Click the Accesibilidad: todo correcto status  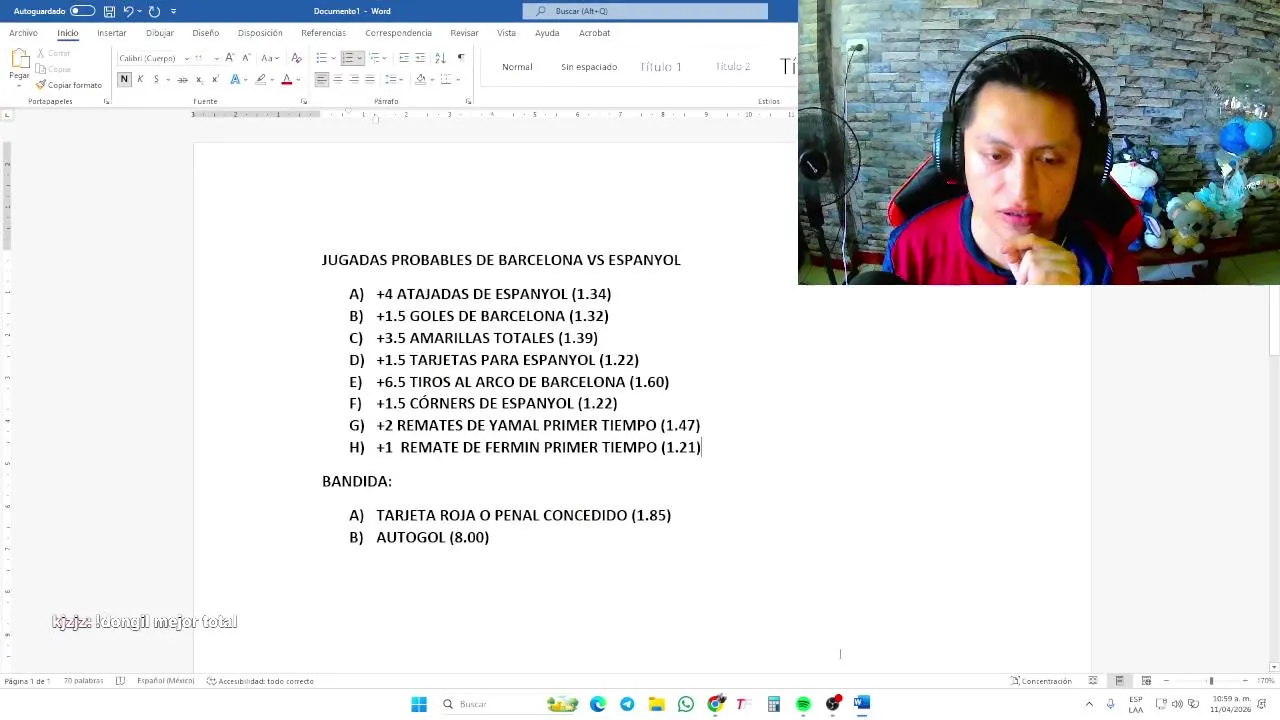pyautogui.click(x=260, y=681)
